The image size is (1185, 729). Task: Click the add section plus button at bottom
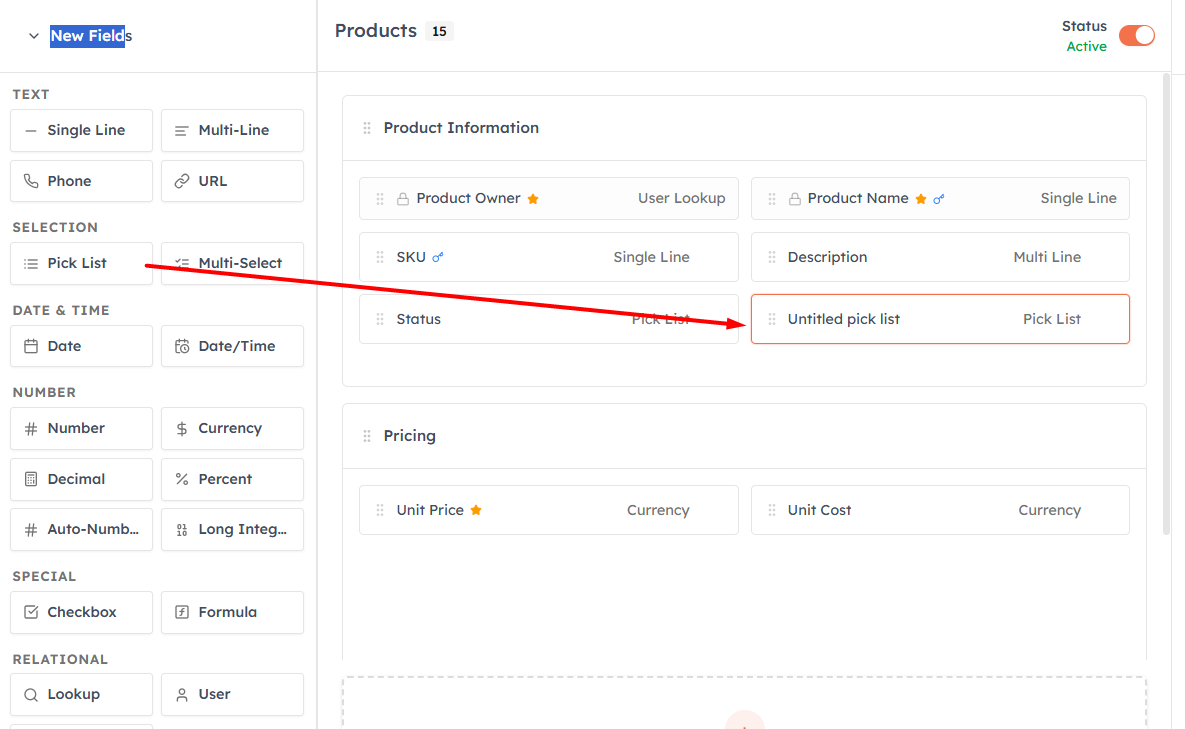(x=744, y=720)
